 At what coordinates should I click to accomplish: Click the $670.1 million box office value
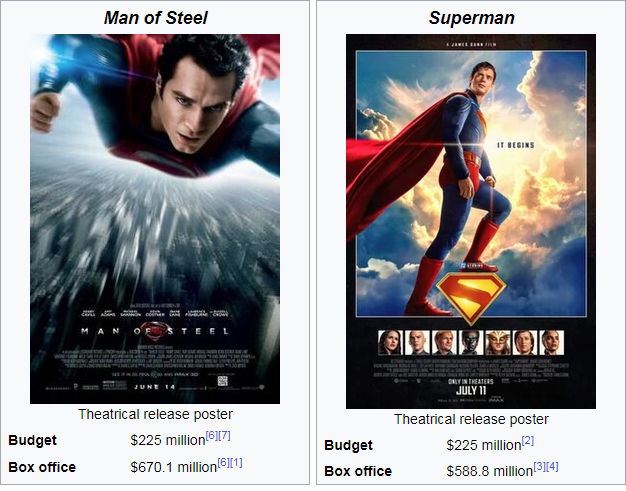pyautogui.click(x=173, y=466)
